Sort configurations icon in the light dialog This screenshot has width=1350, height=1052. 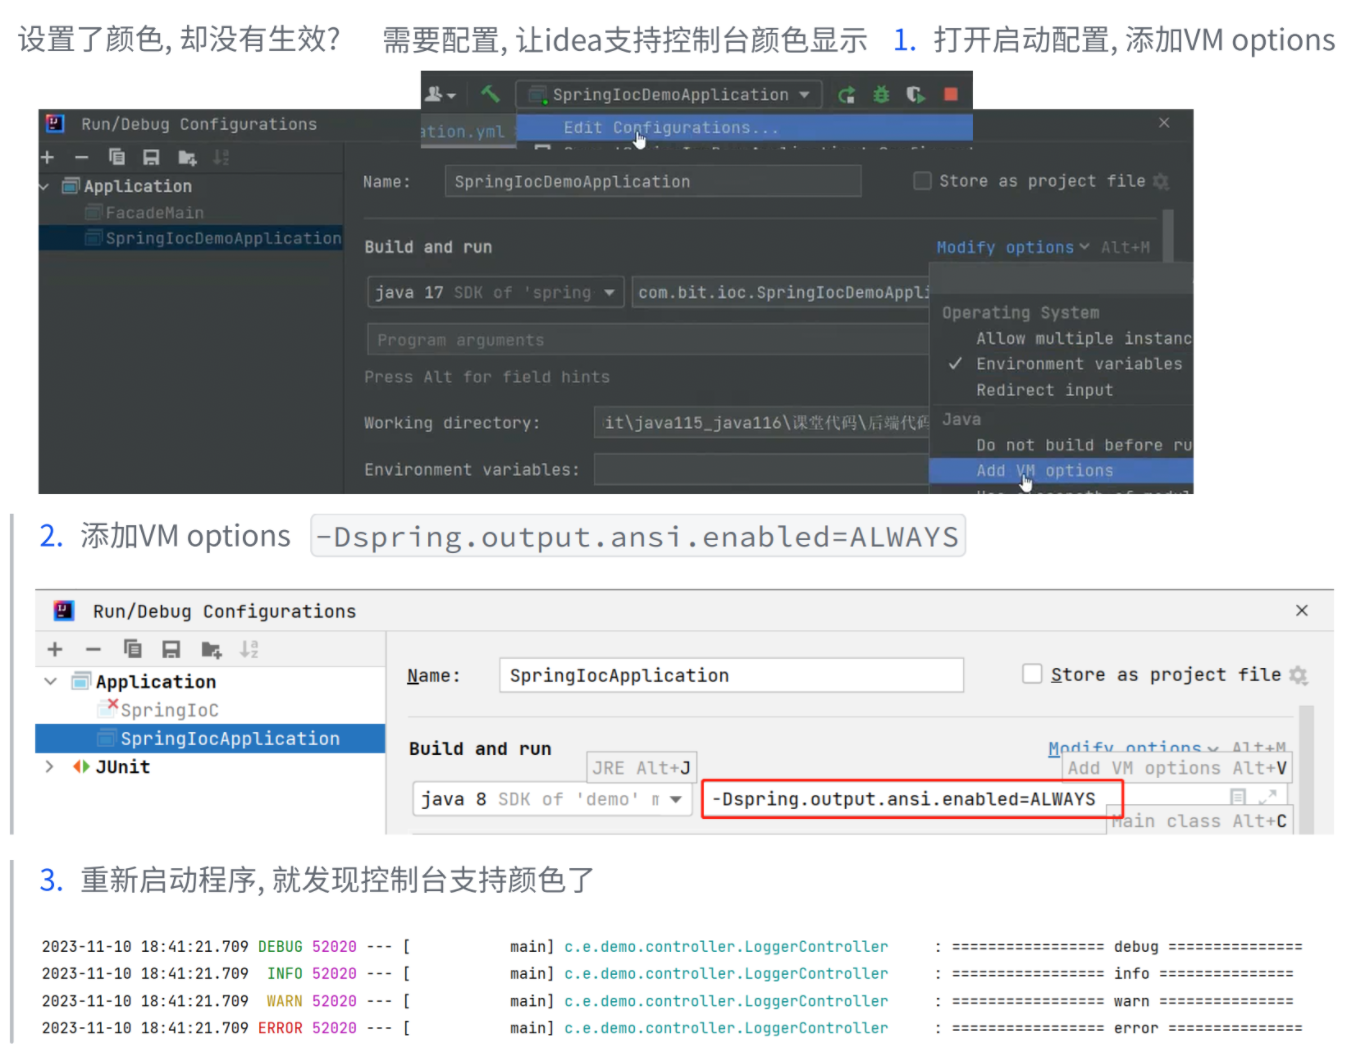(249, 649)
